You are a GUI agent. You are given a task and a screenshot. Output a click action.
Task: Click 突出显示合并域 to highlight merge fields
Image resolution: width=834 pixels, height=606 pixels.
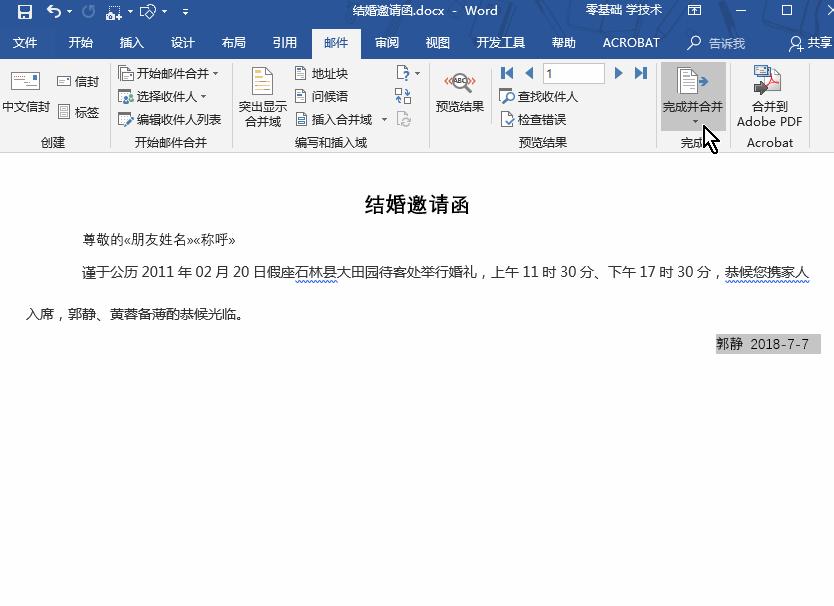click(x=262, y=95)
